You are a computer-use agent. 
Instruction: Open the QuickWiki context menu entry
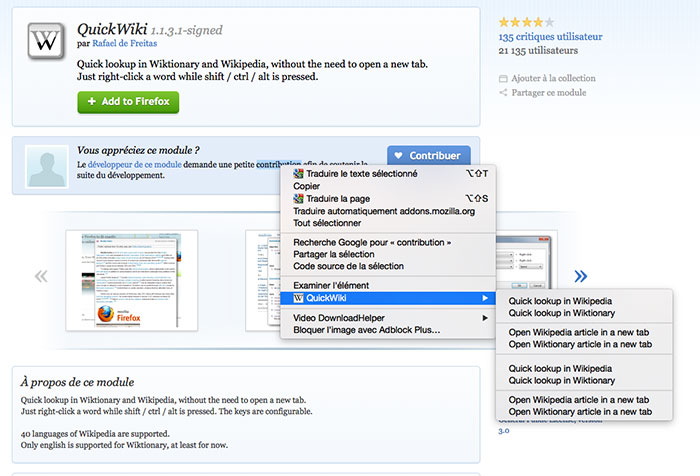click(x=388, y=298)
